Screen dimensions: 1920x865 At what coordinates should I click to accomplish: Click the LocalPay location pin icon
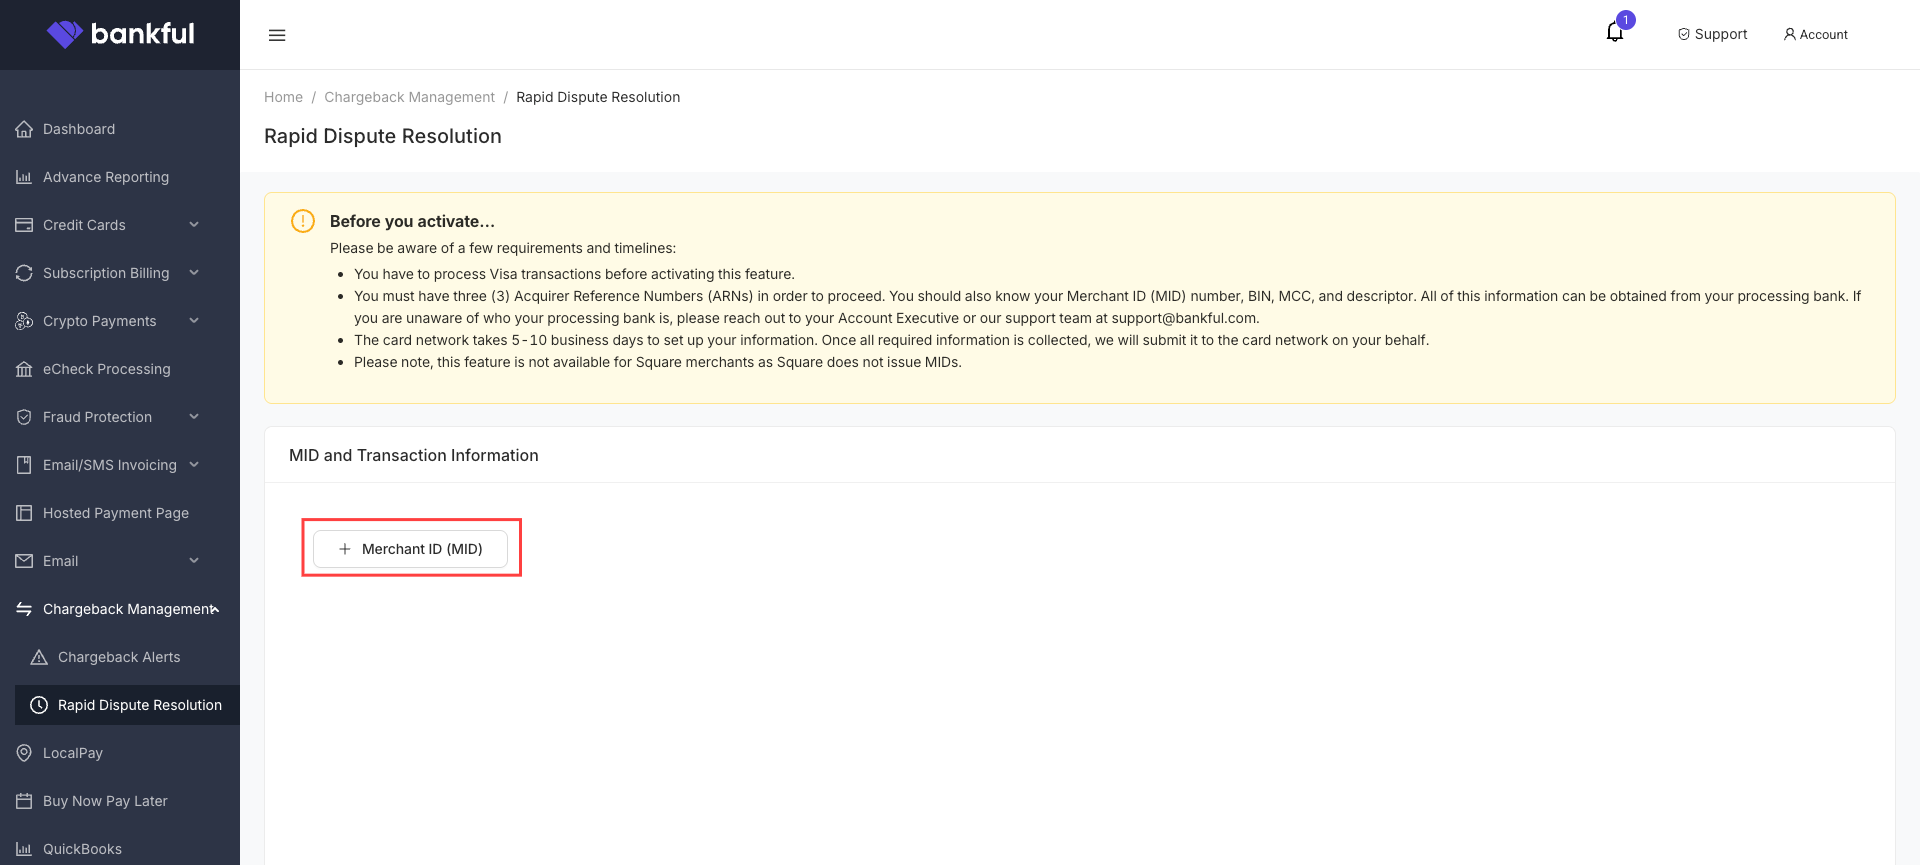tap(24, 753)
